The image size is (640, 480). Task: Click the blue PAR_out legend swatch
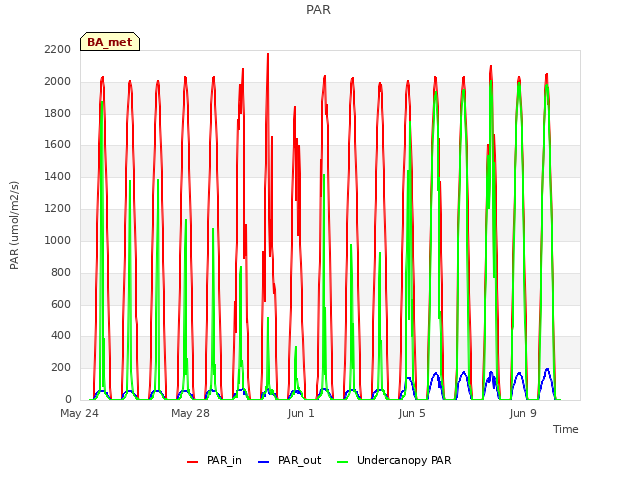[x=263, y=462]
